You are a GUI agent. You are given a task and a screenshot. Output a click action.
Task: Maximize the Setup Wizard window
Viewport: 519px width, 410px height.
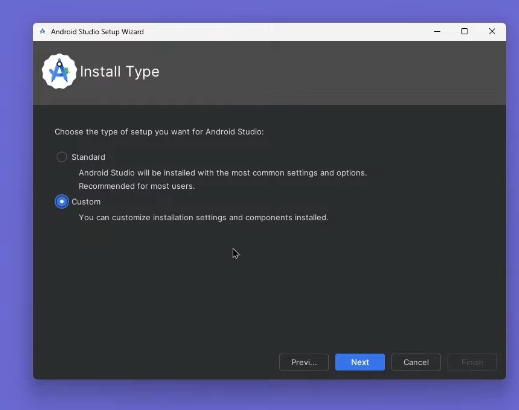[x=464, y=31]
